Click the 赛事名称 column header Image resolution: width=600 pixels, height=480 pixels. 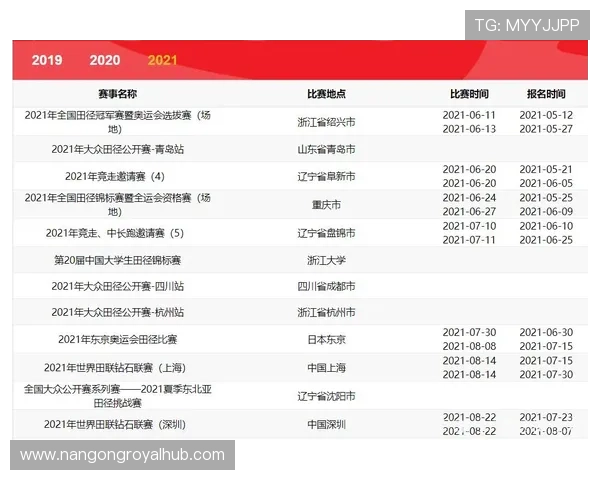click(x=117, y=94)
